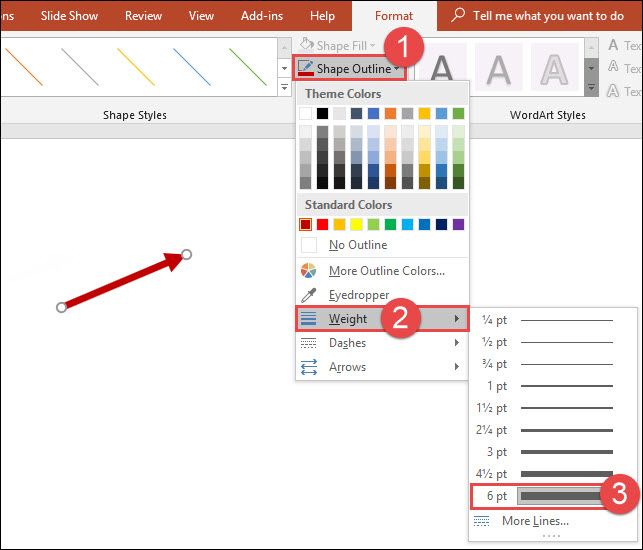This screenshot has width=643, height=550.
Task: Select the dark red standard color
Action: (306, 224)
